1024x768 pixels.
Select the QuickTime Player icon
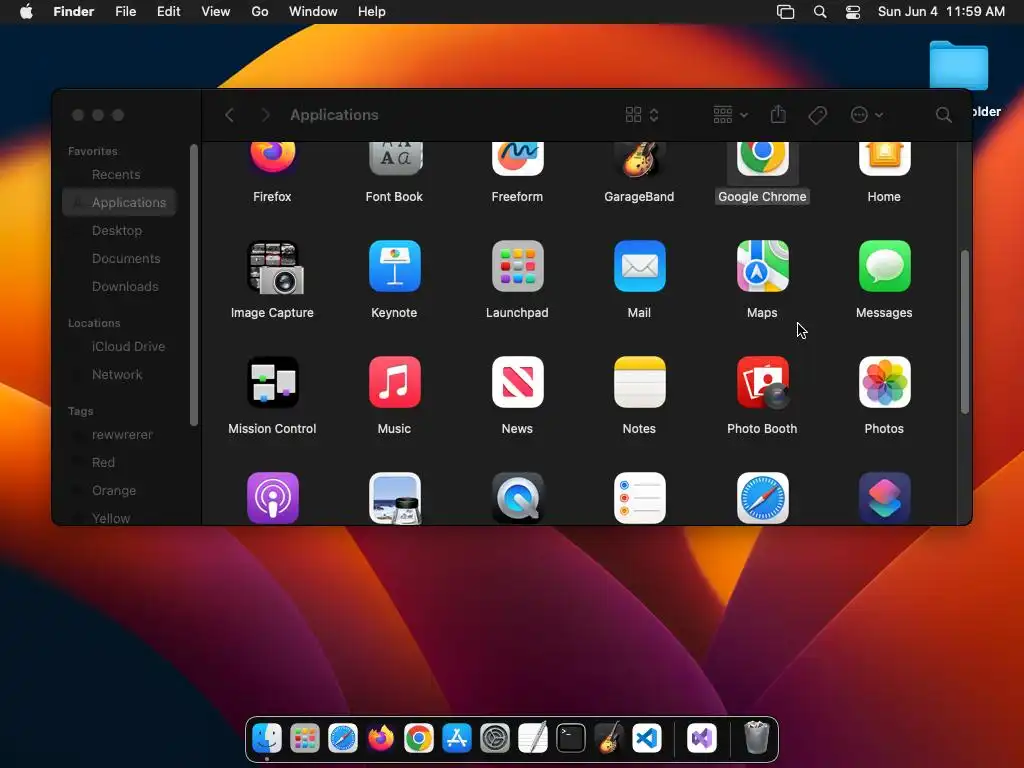[517, 498]
